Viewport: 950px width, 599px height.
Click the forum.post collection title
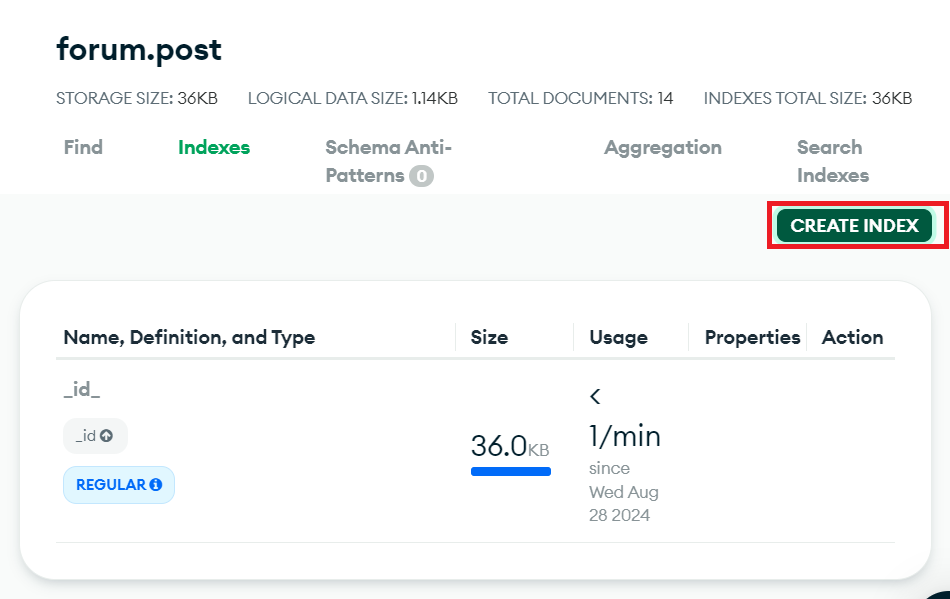click(139, 49)
